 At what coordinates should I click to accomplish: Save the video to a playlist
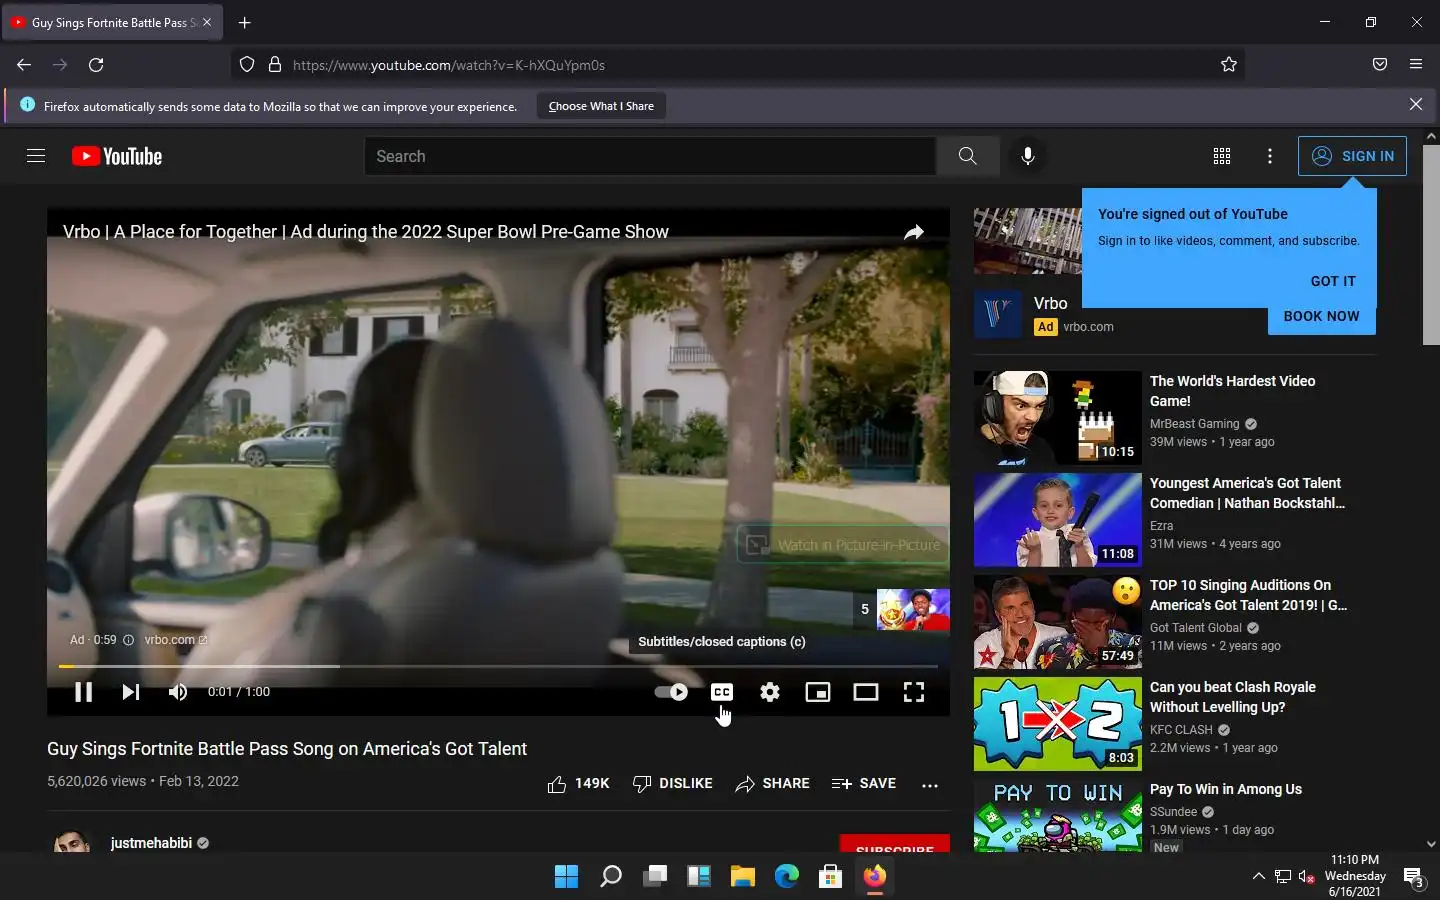[x=864, y=784]
